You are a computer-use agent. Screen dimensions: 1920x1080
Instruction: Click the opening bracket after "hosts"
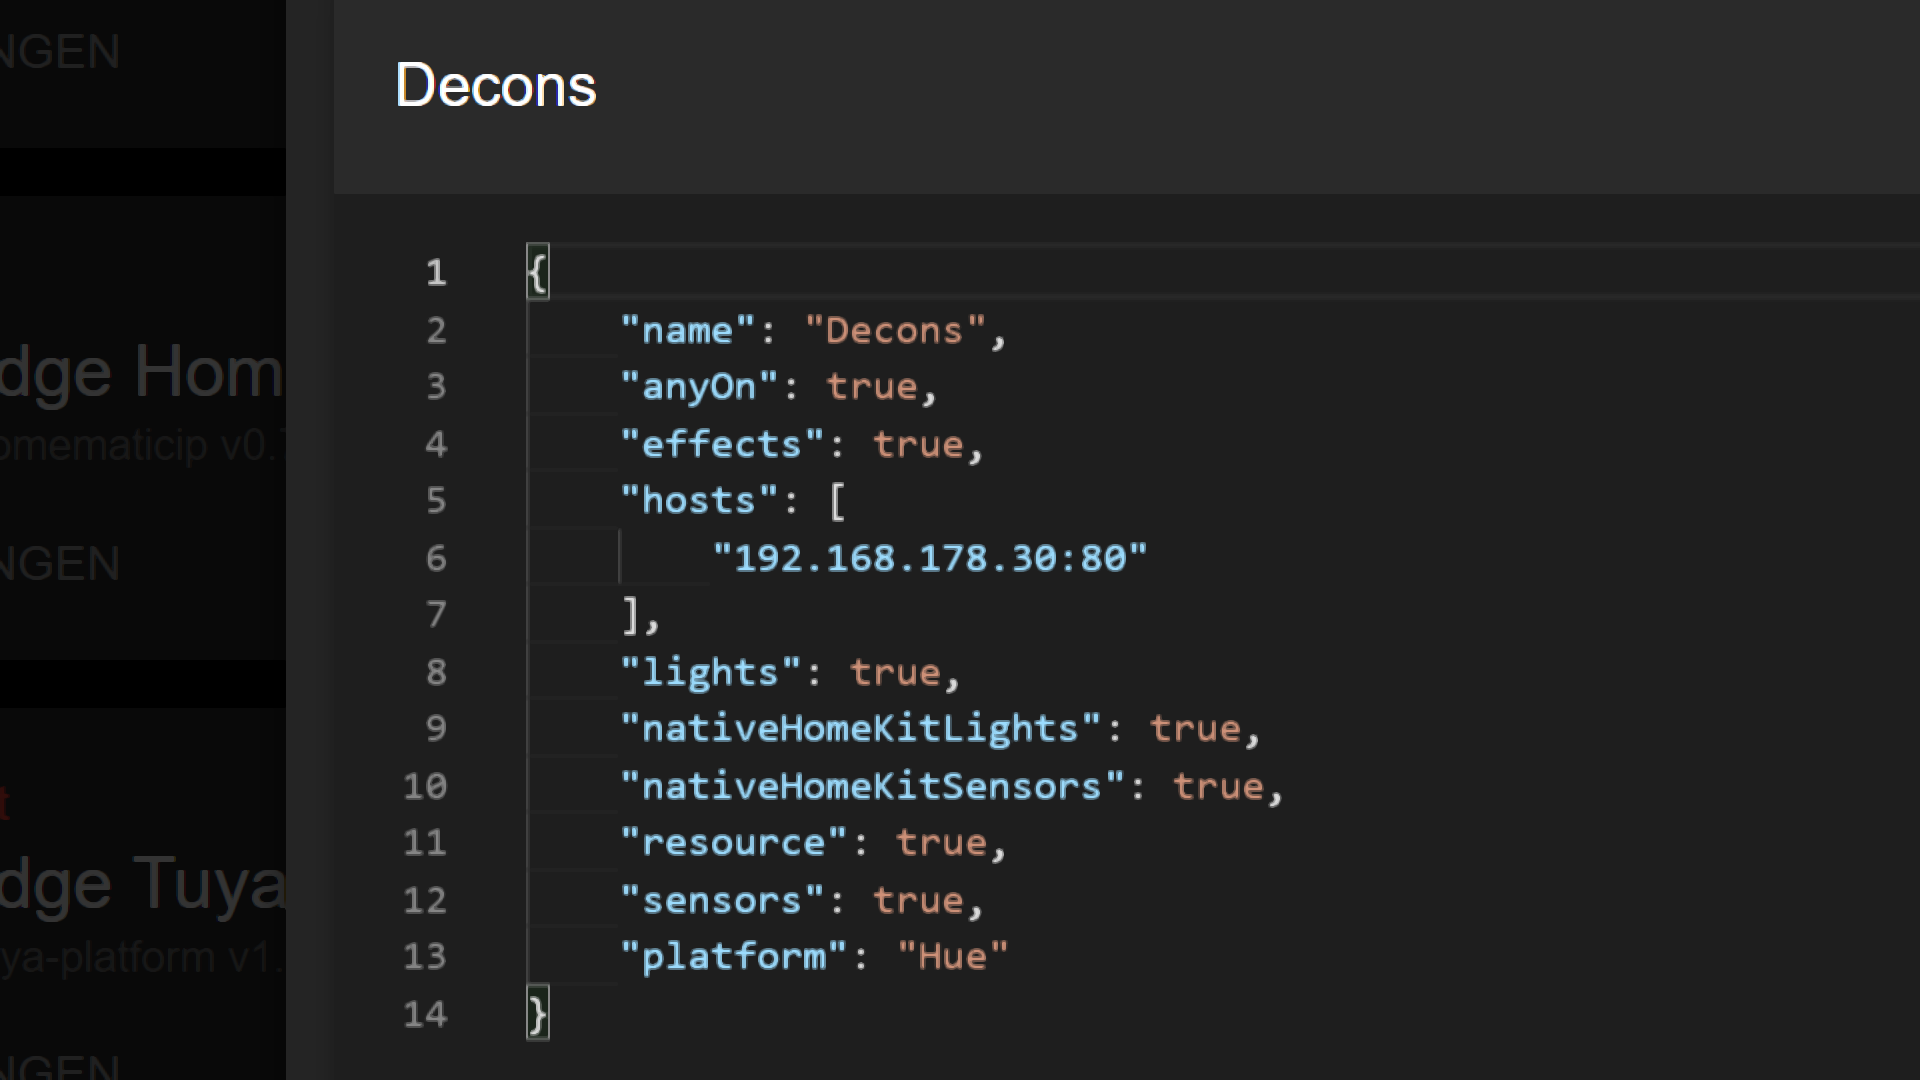(838, 501)
